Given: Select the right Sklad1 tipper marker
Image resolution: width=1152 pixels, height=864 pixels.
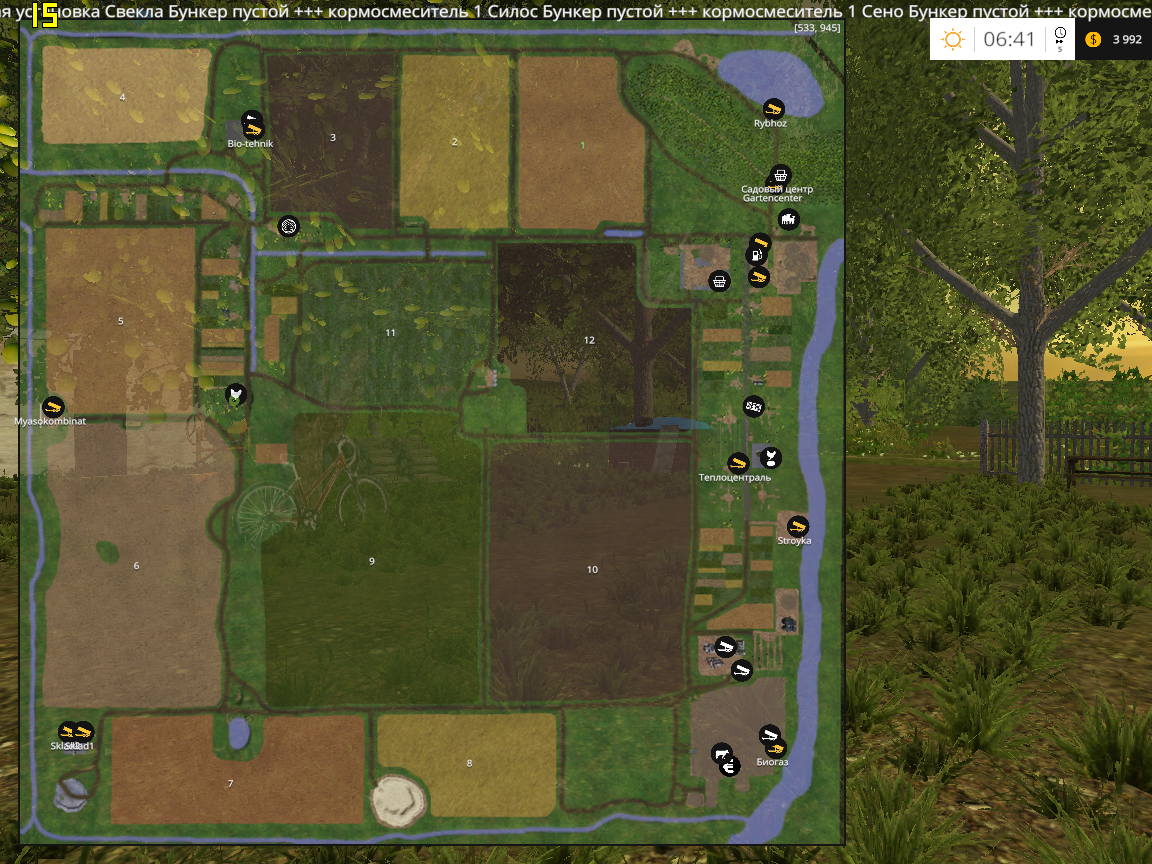Looking at the screenshot, I should coord(83,731).
